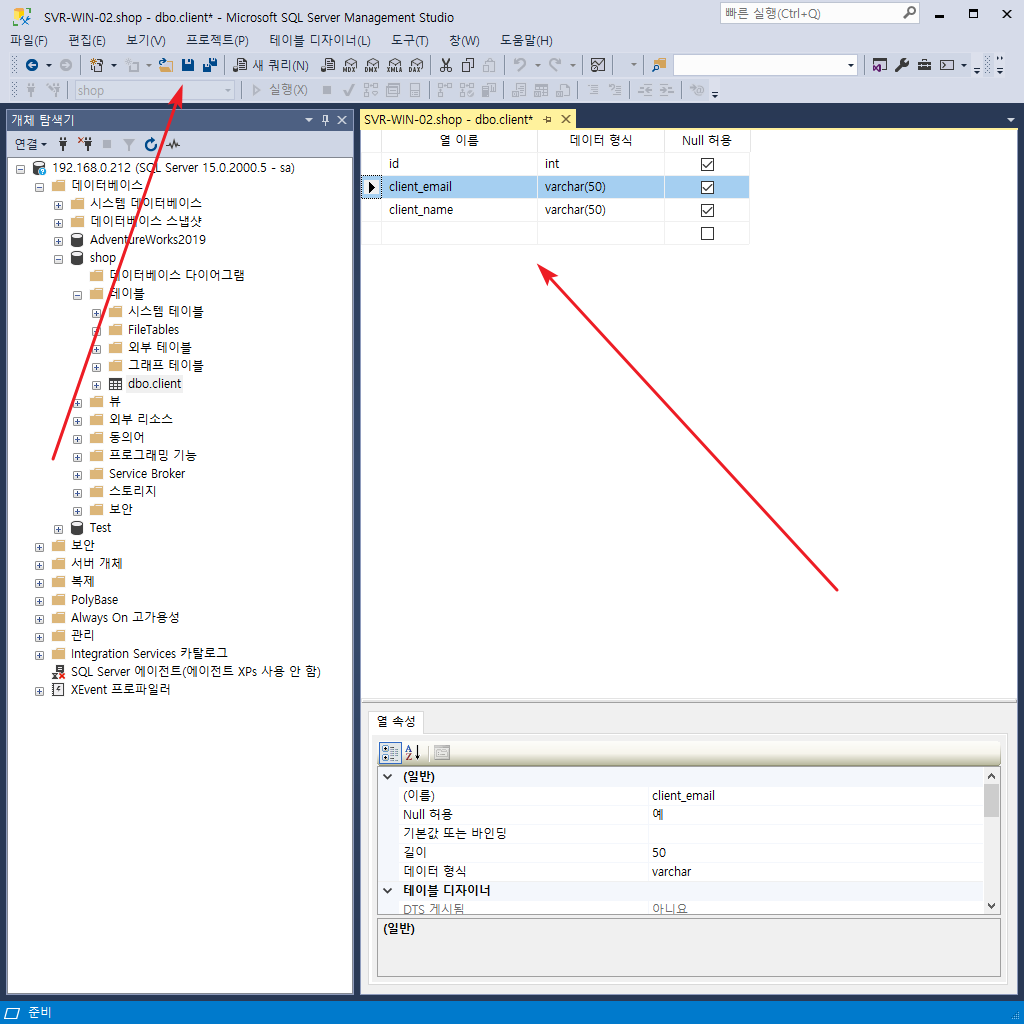This screenshot has width=1024, height=1024.
Task: Select the AdventureWorks2019 database
Action: point(148,240)
